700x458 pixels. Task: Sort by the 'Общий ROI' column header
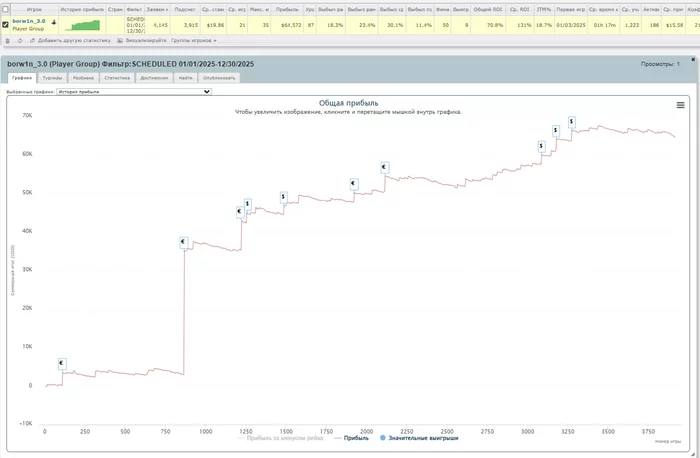click(488, 9)
